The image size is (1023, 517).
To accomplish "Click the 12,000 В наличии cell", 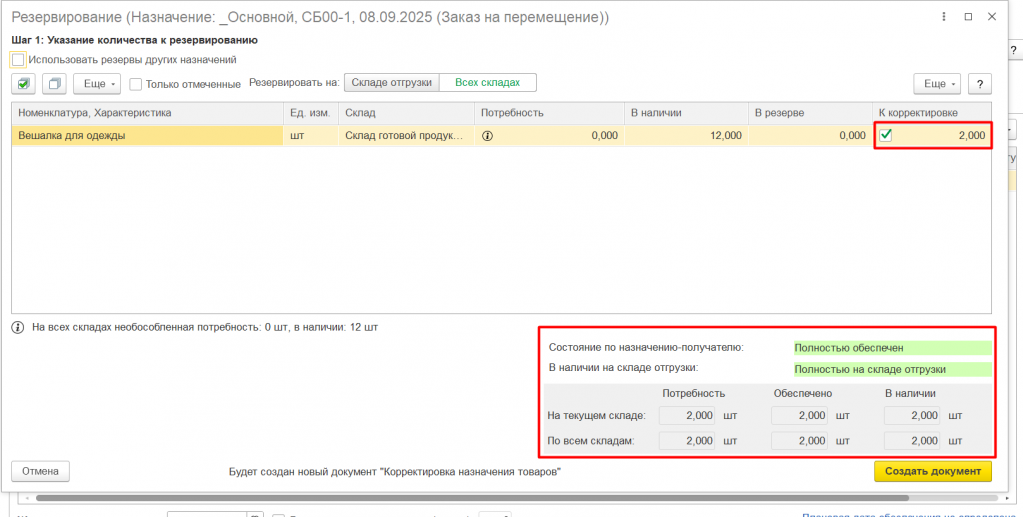I will point(686,136).
